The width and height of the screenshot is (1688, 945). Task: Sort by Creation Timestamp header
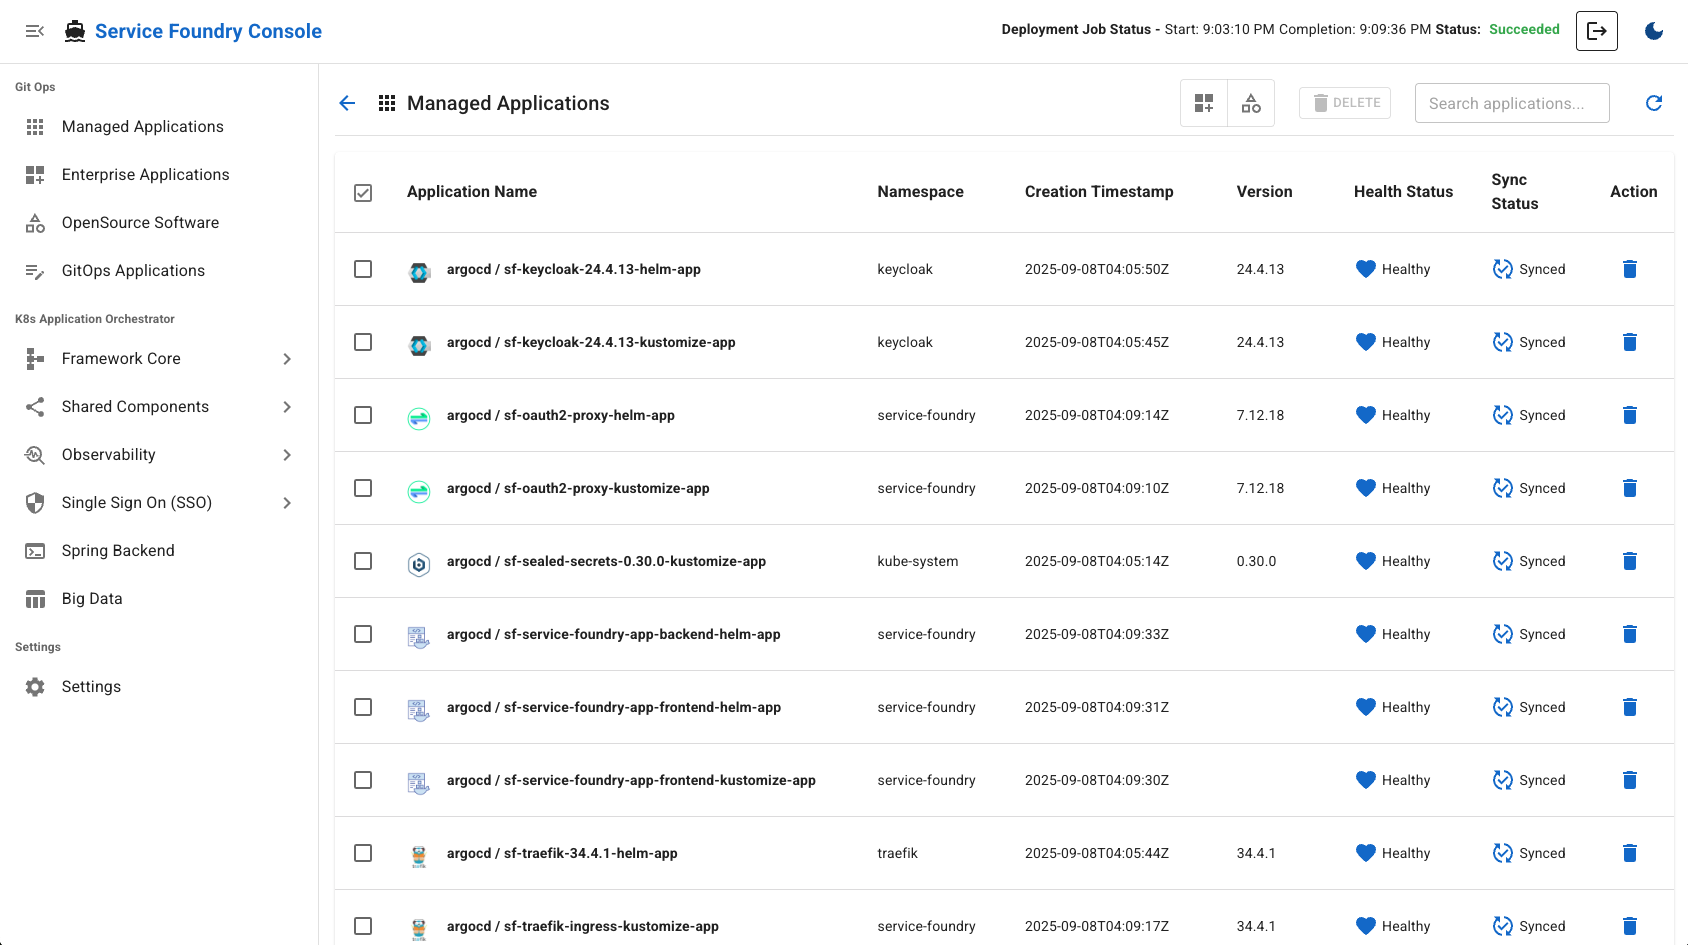(x=1099, y=192)
